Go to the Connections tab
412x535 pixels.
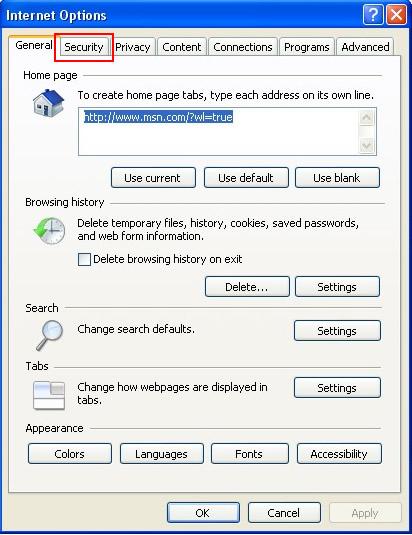(x=243, y=47)
